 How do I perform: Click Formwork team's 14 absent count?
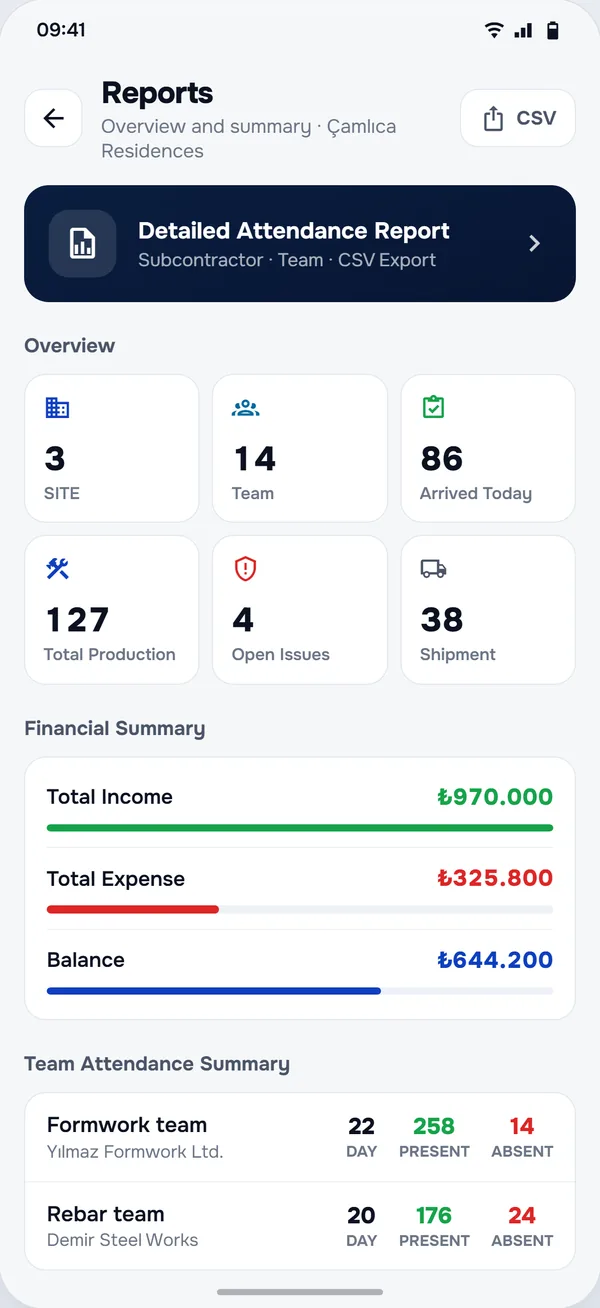(522, 1126)
